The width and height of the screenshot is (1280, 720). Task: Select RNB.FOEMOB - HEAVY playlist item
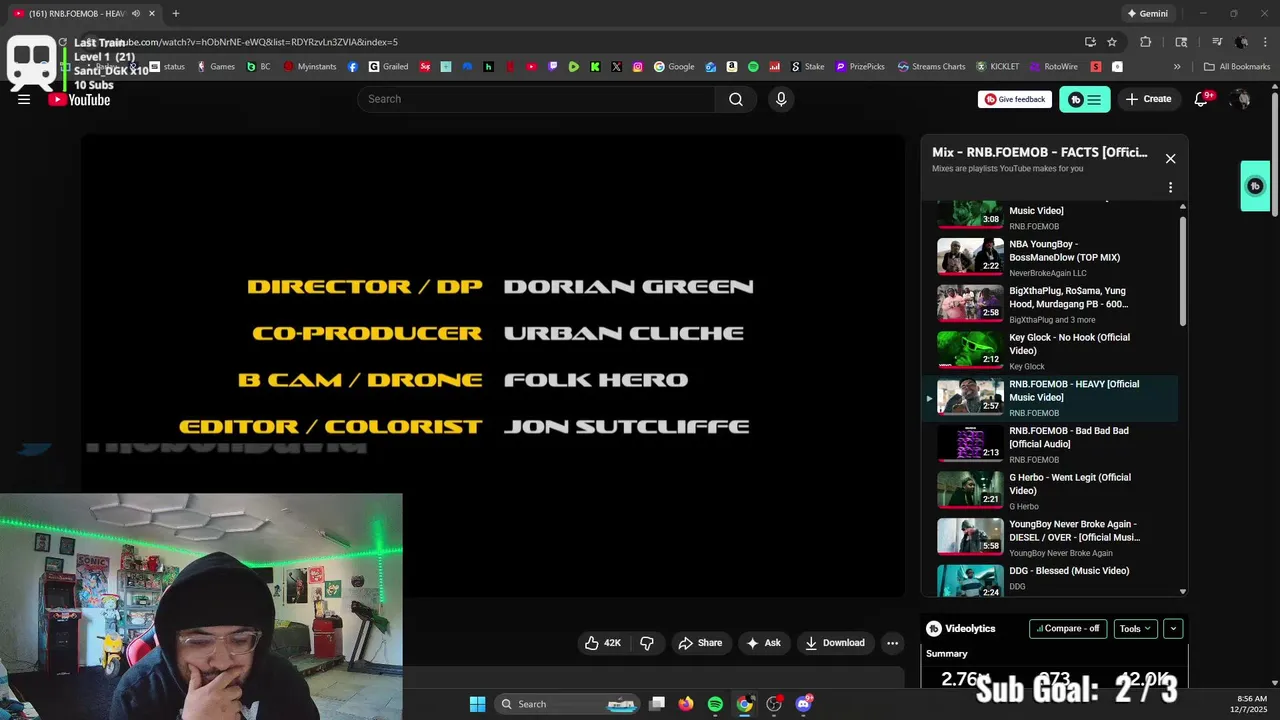coord(1050,398)
